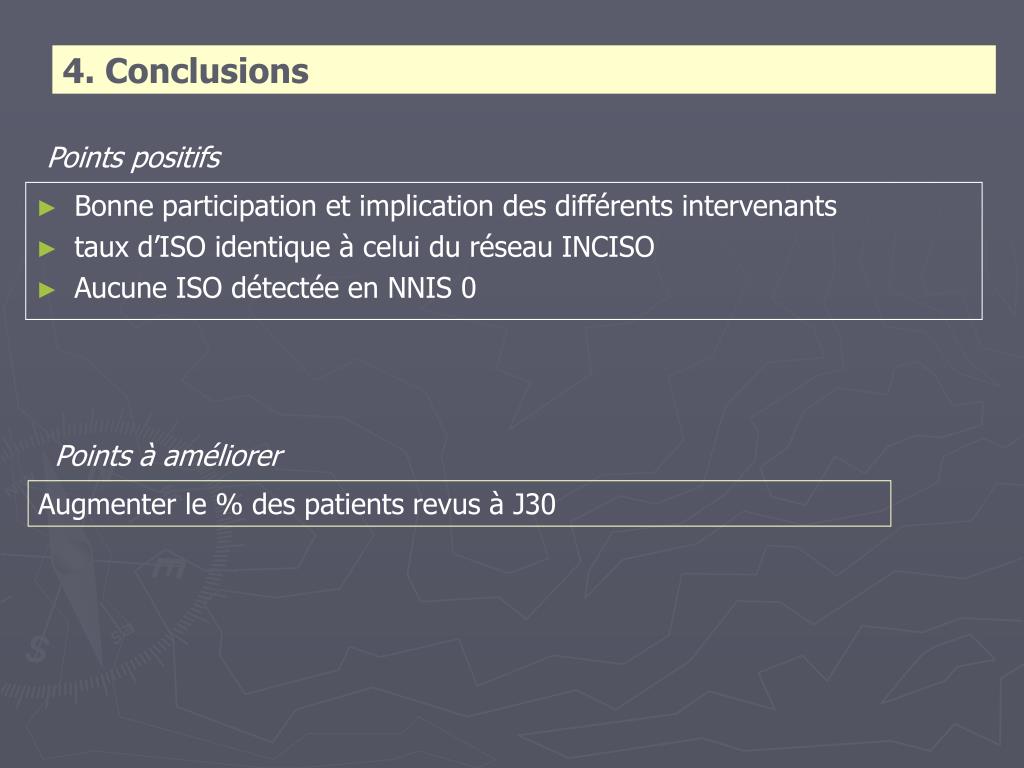Click the 'Points à améliorer' heading
The image size is (1024, 768).
point(168,456)
